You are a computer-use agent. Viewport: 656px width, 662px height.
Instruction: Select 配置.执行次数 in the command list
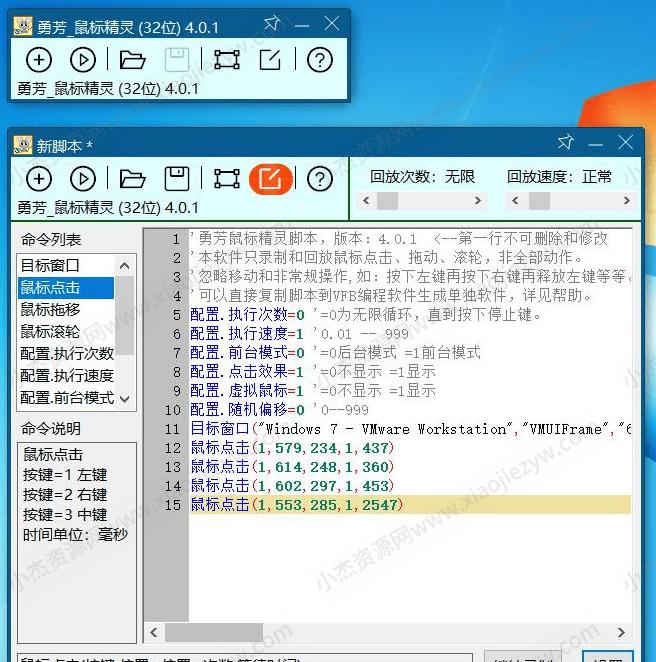(x=66, y=354)
